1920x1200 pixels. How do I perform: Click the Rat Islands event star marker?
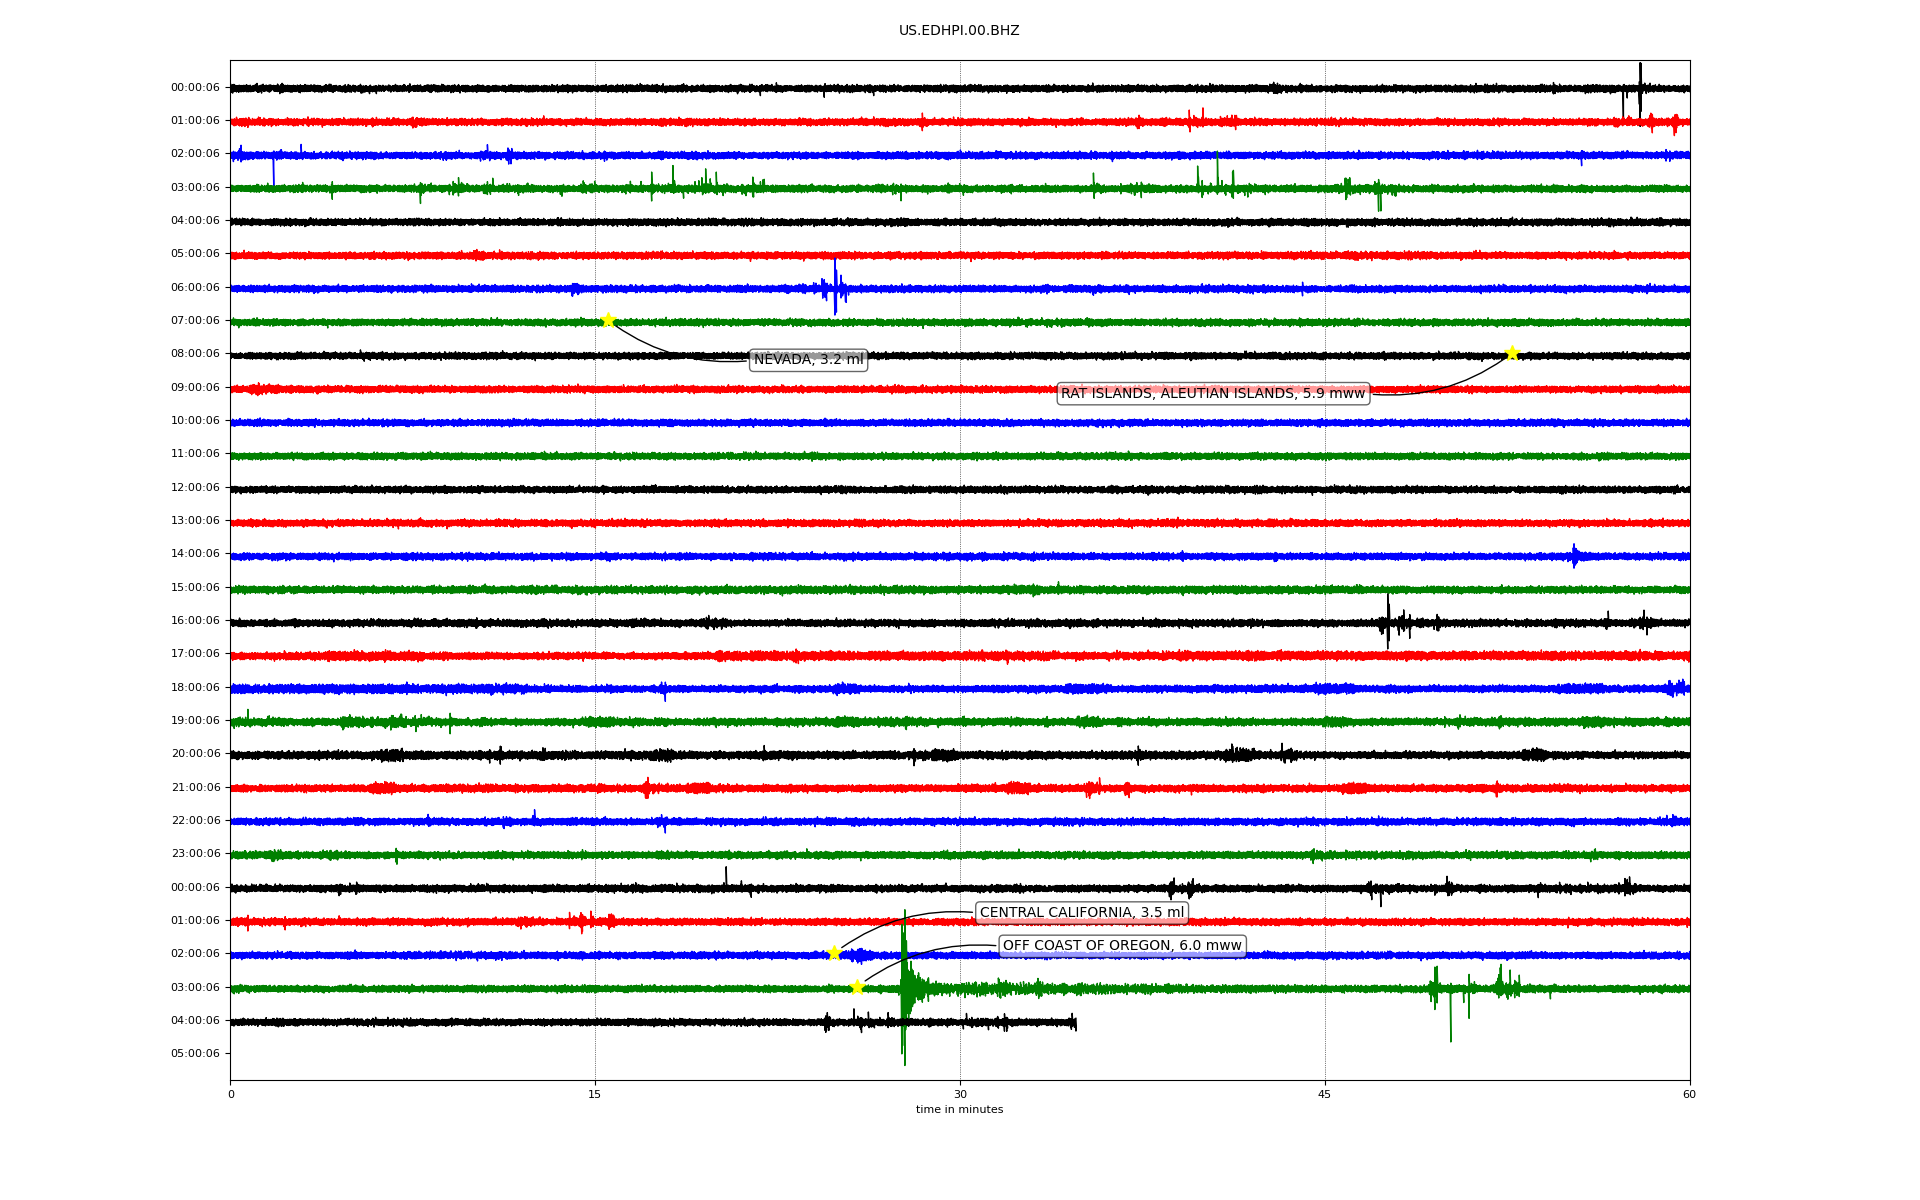[x=1512, y=353]
